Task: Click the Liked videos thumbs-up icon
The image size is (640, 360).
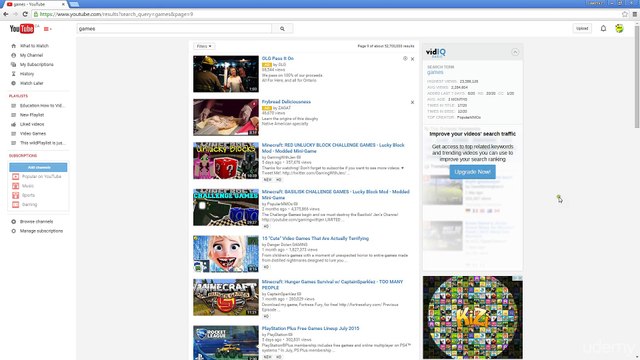Action: pos(13,124)
